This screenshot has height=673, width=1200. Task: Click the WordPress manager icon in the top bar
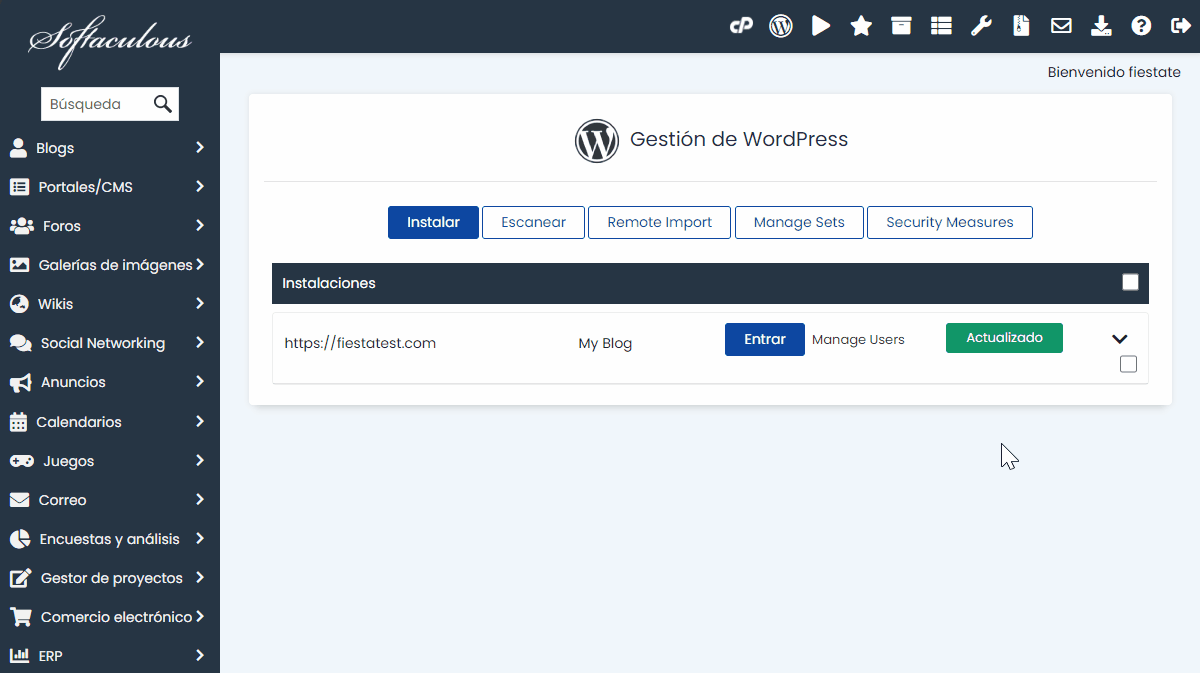point(781,26)
